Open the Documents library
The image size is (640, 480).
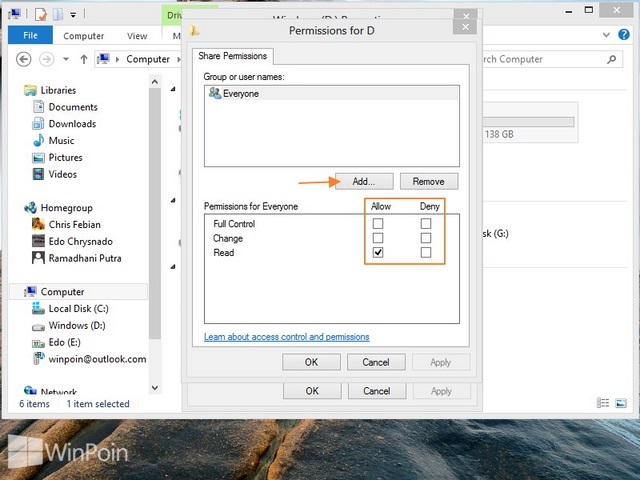click(73, 107)
